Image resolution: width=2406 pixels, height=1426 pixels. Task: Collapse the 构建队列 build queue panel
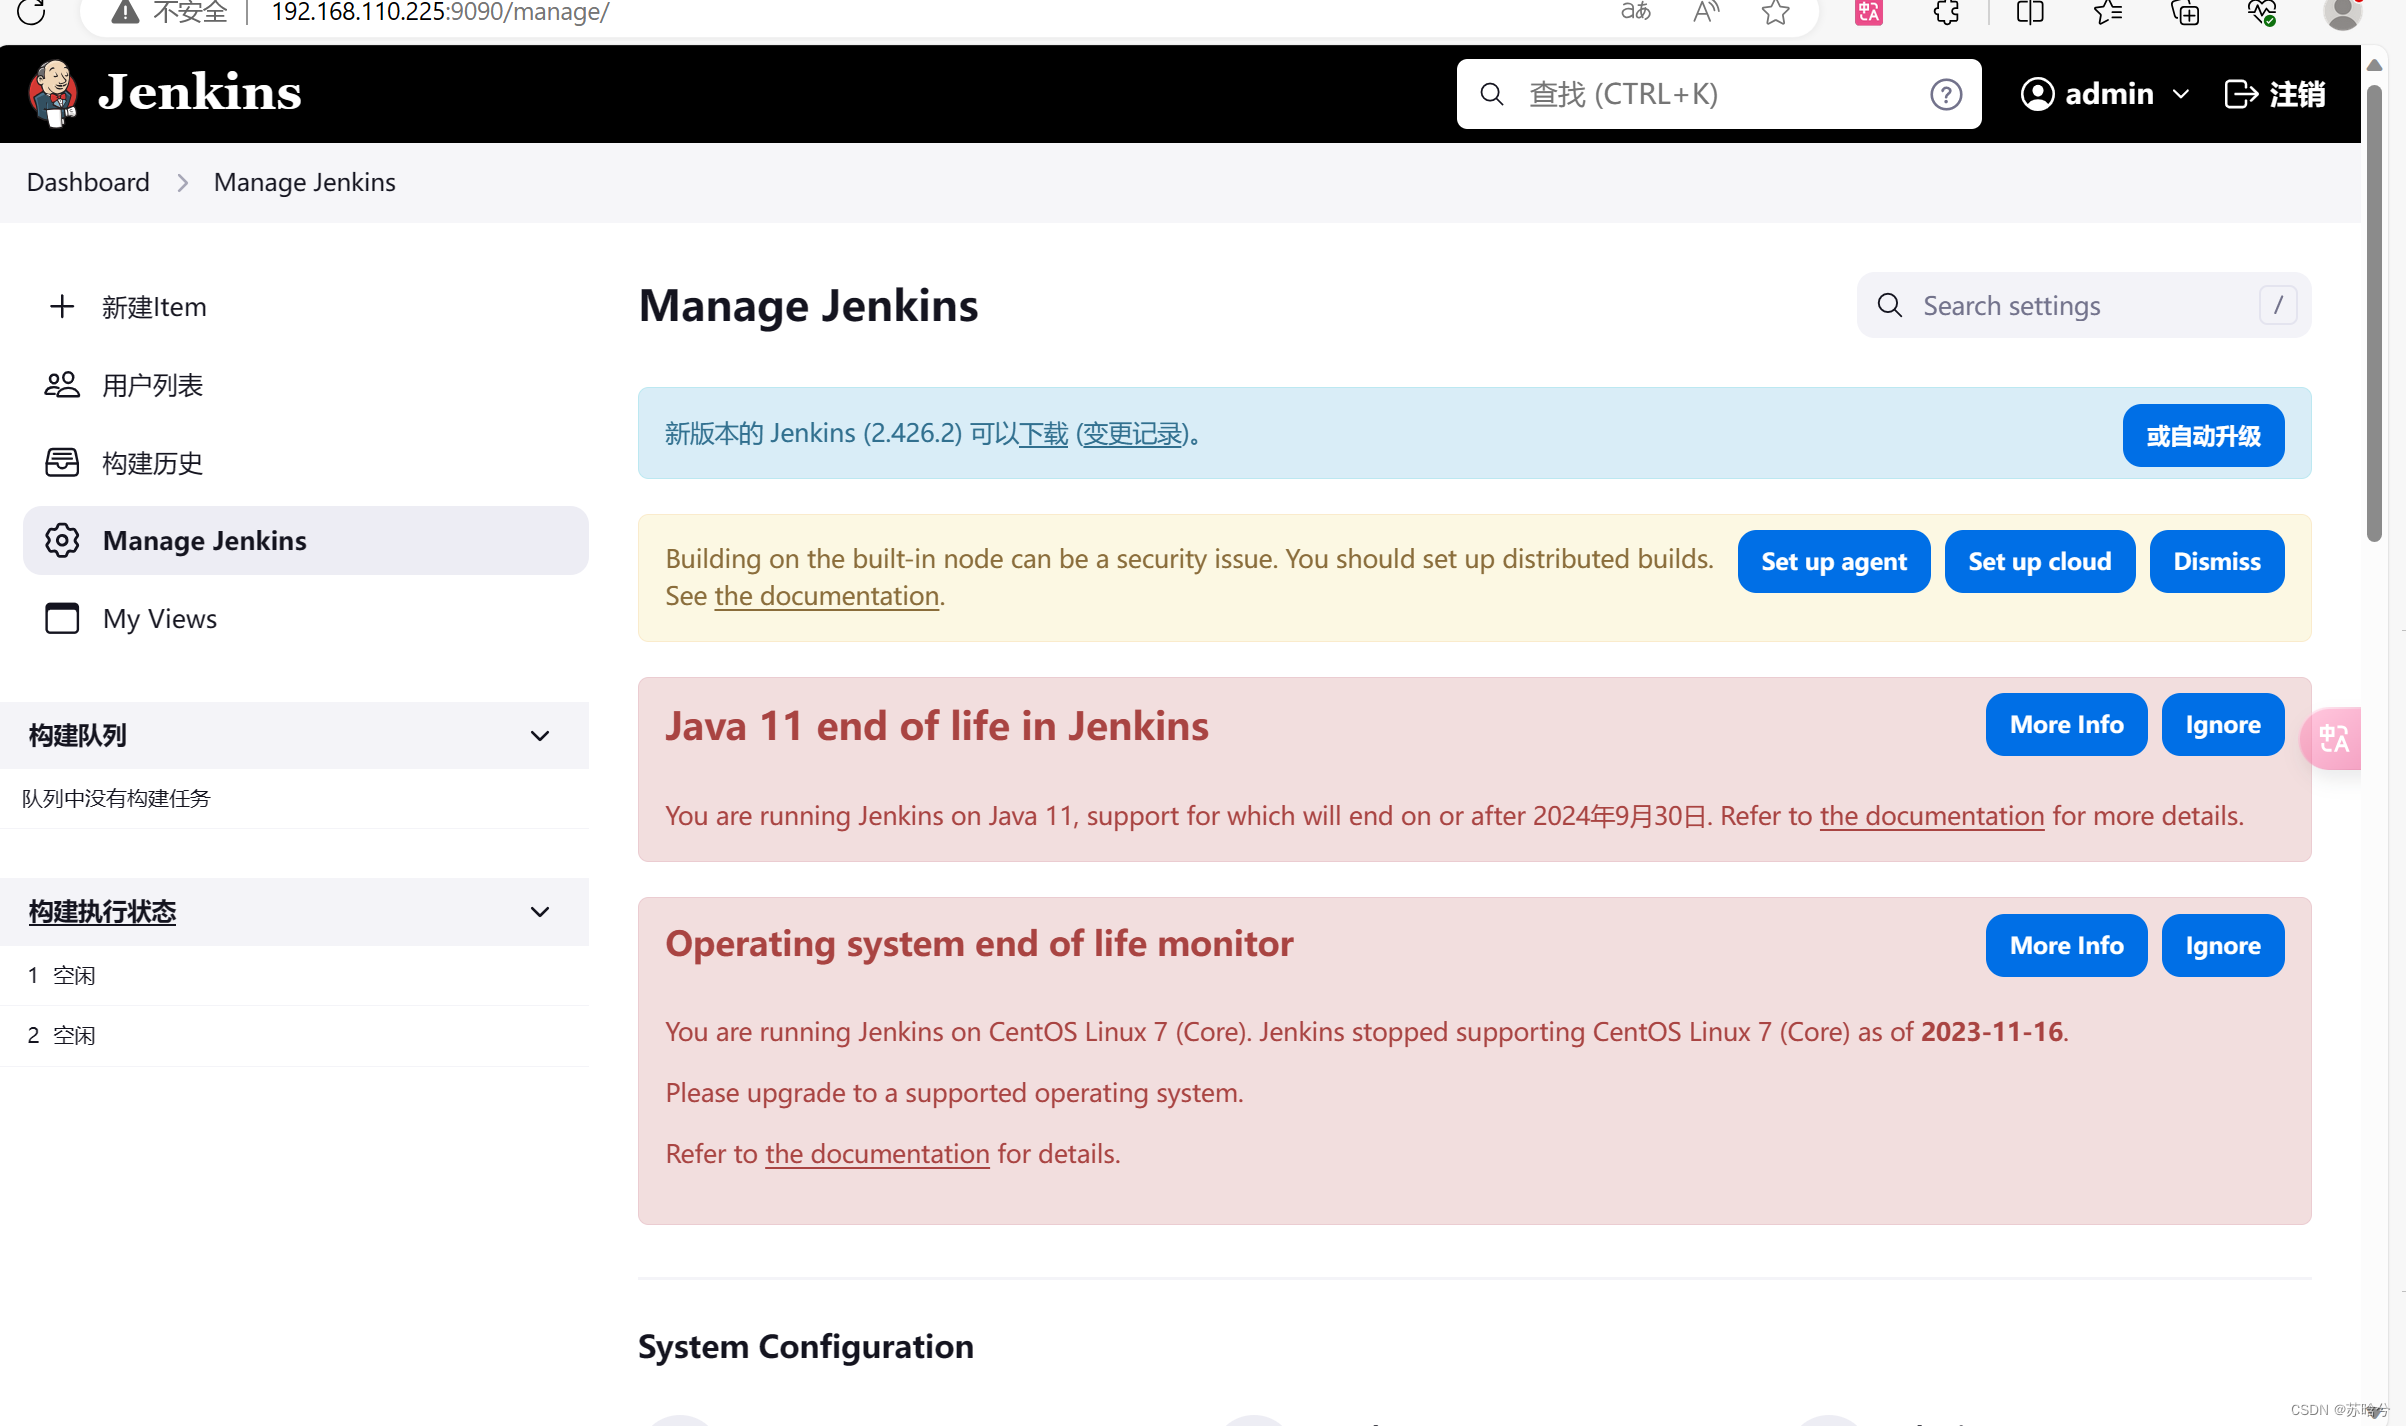pyautogui.click(x=540, y=736)
